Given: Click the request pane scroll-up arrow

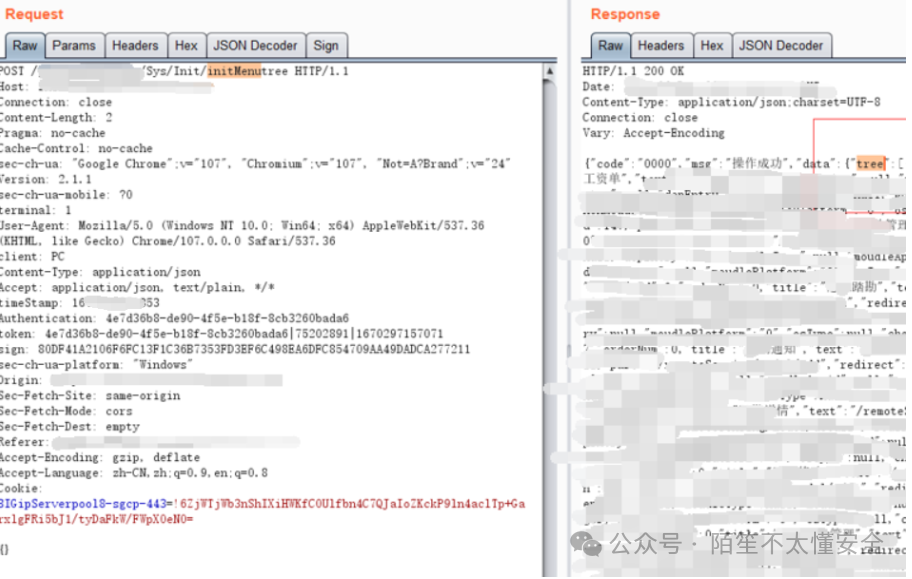Looking at the screenshot, I should pos(550,71).
